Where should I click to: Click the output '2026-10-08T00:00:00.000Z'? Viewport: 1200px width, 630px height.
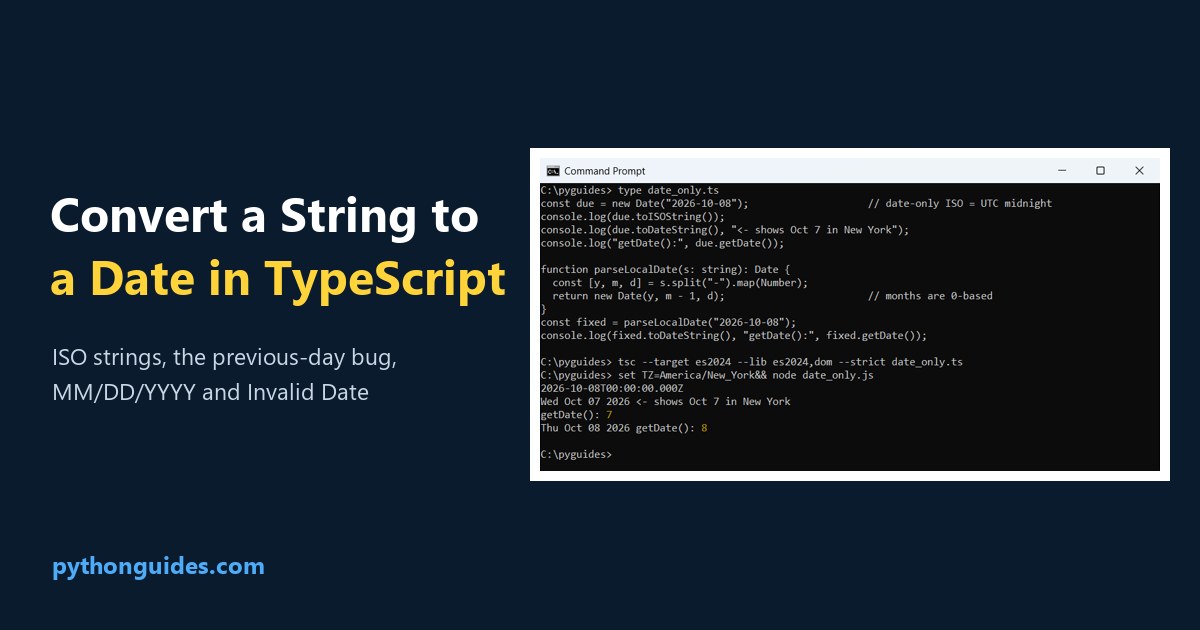(x=612, y=388)
